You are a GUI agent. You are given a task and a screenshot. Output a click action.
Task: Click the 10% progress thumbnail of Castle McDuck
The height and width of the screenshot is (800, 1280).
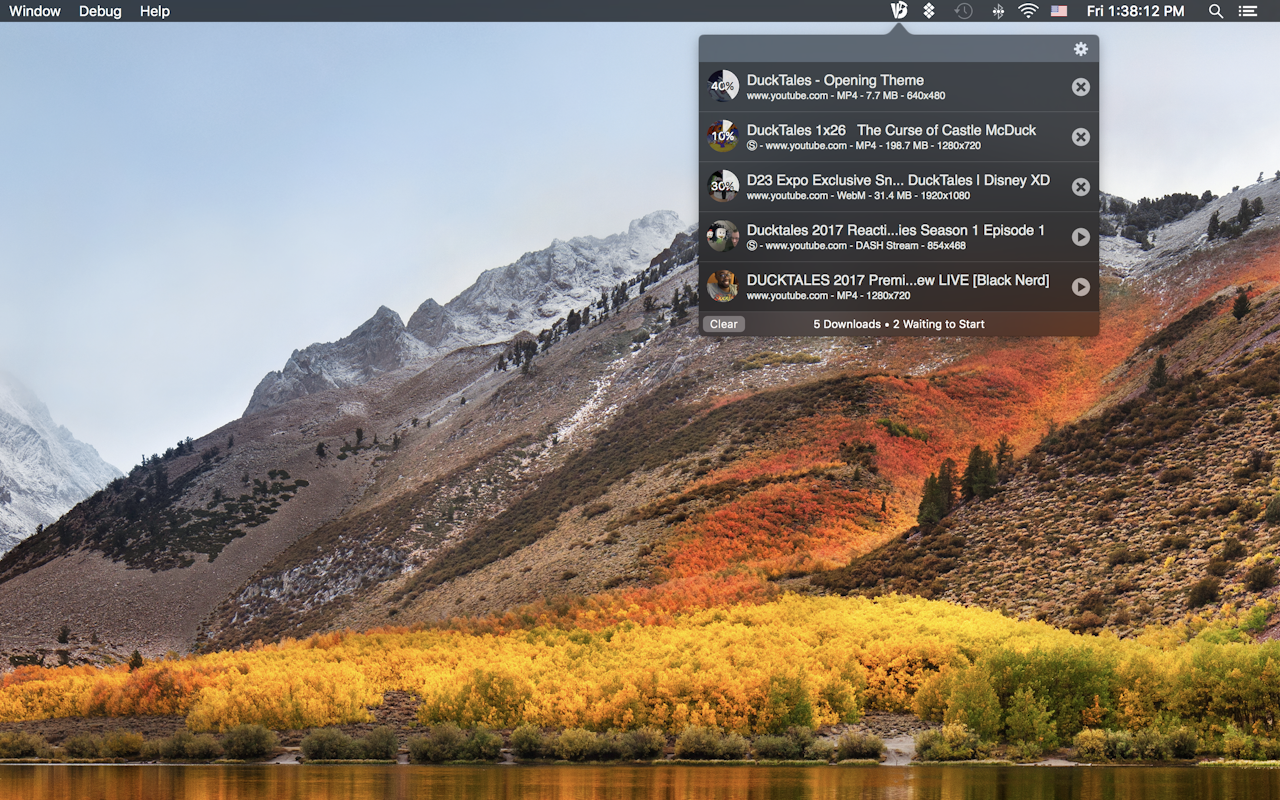(x=722, y=136)
